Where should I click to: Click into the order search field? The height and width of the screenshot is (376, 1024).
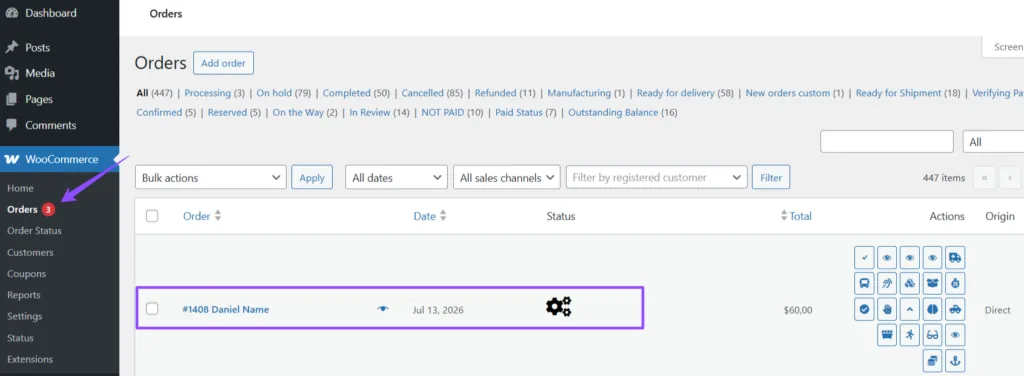[x=887, y=142]
